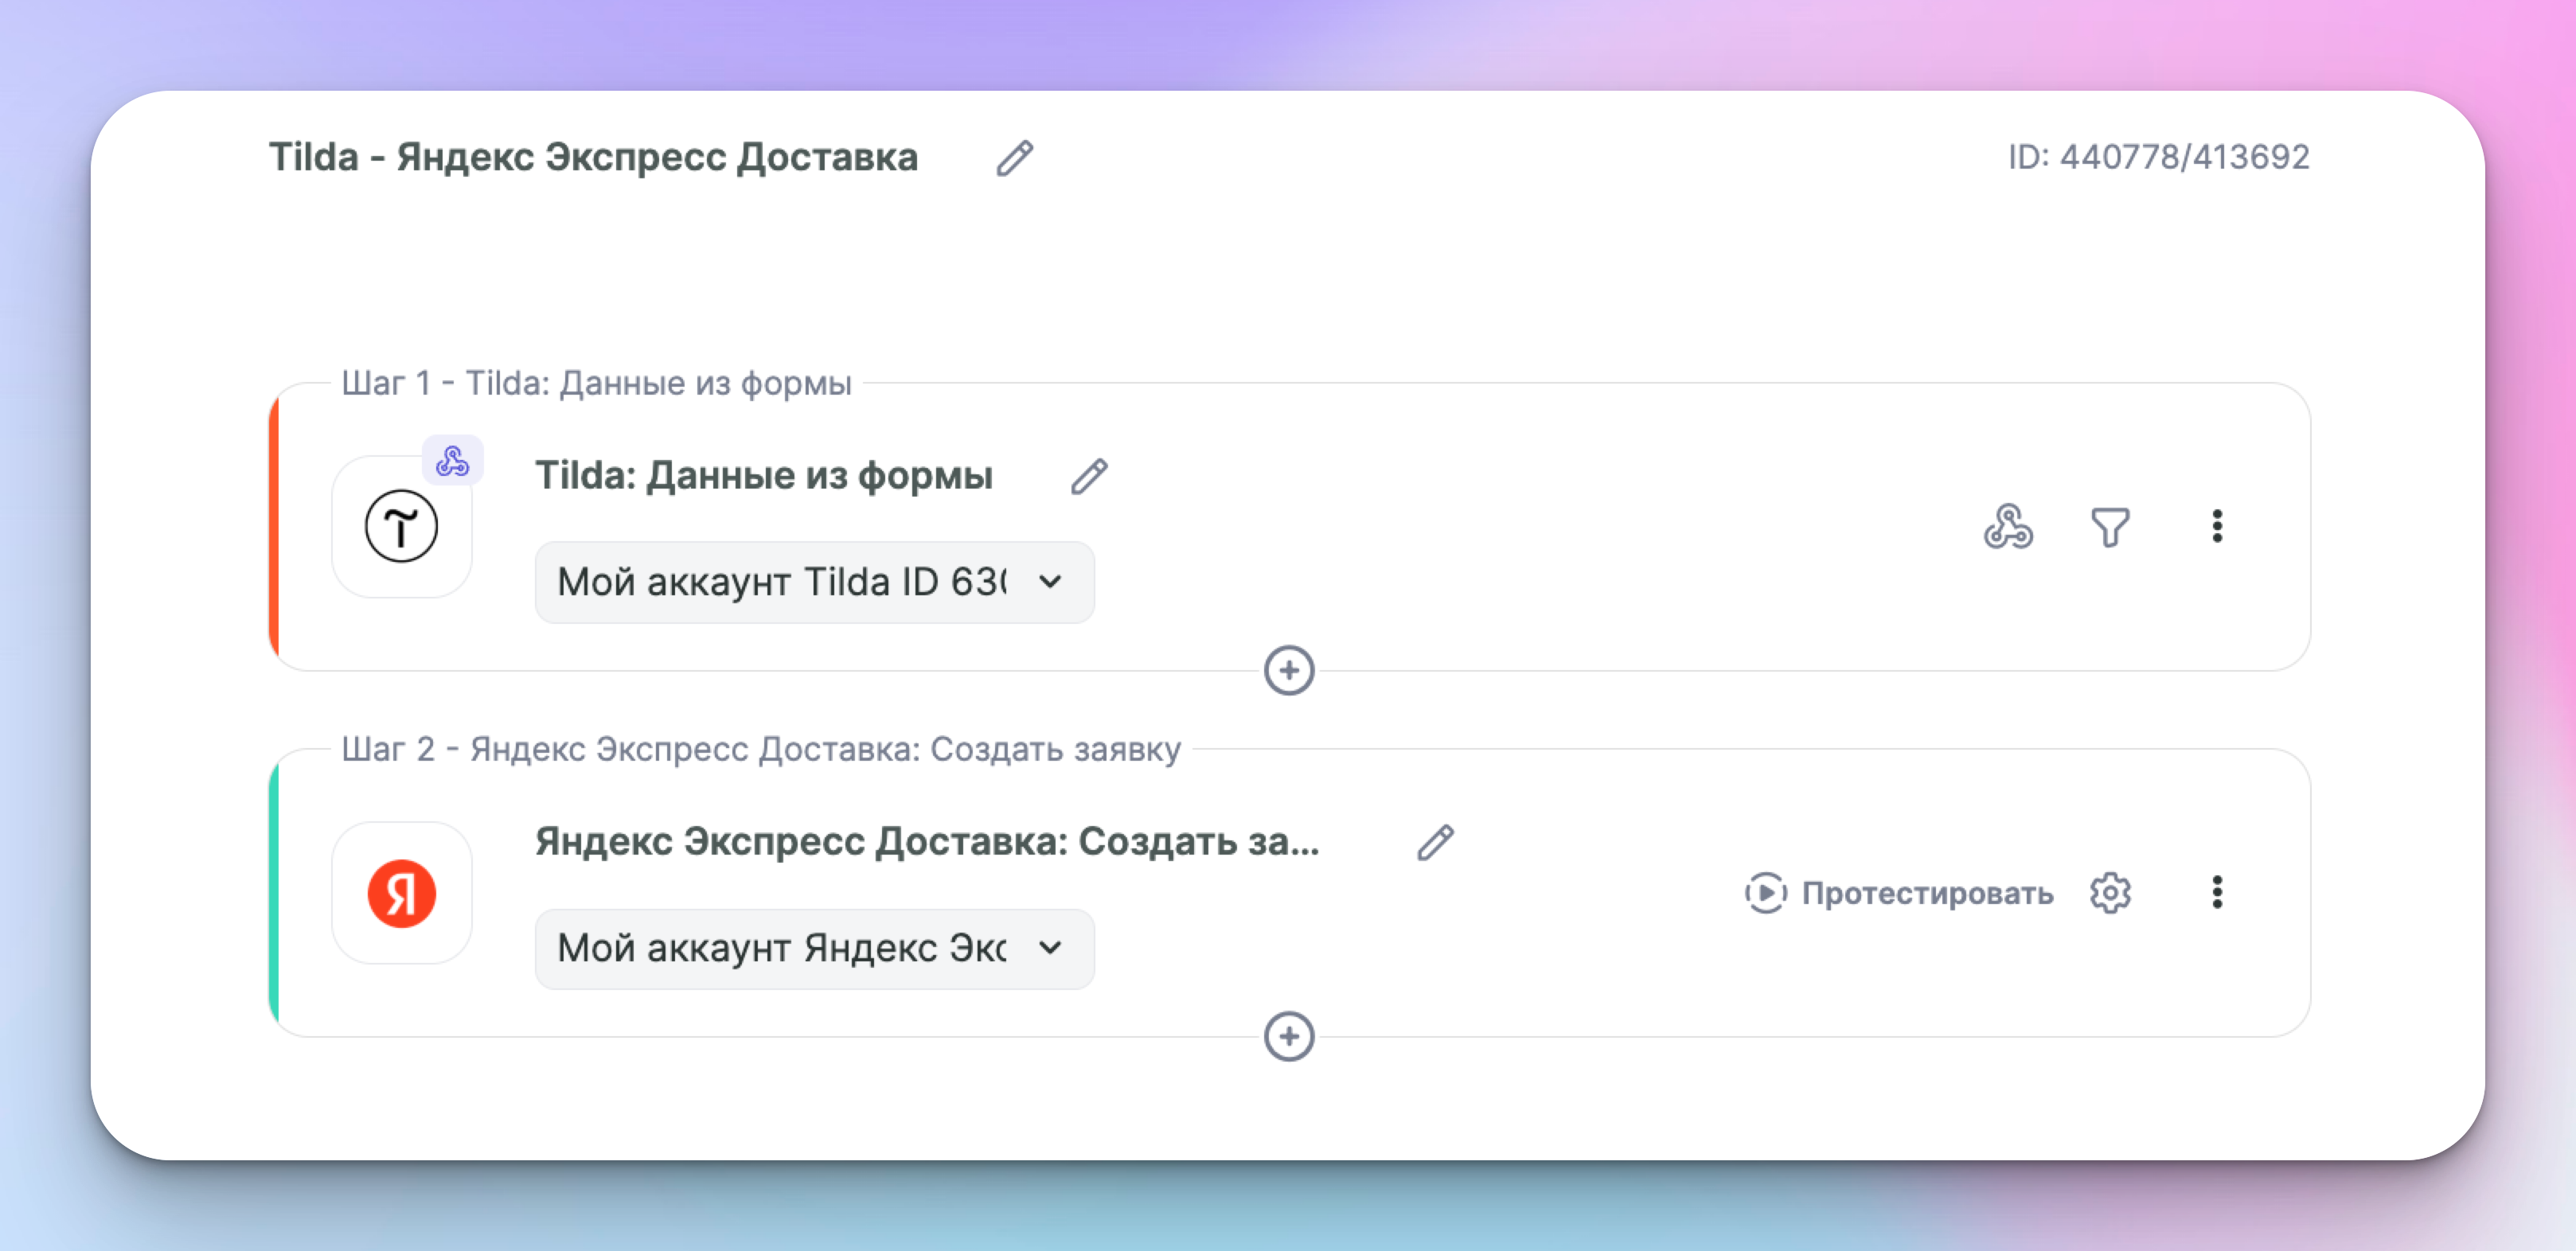Expand the Мой аккаунт Tilda ID dropdown
Screen dimensions: 2576x1251
point(814,582)
